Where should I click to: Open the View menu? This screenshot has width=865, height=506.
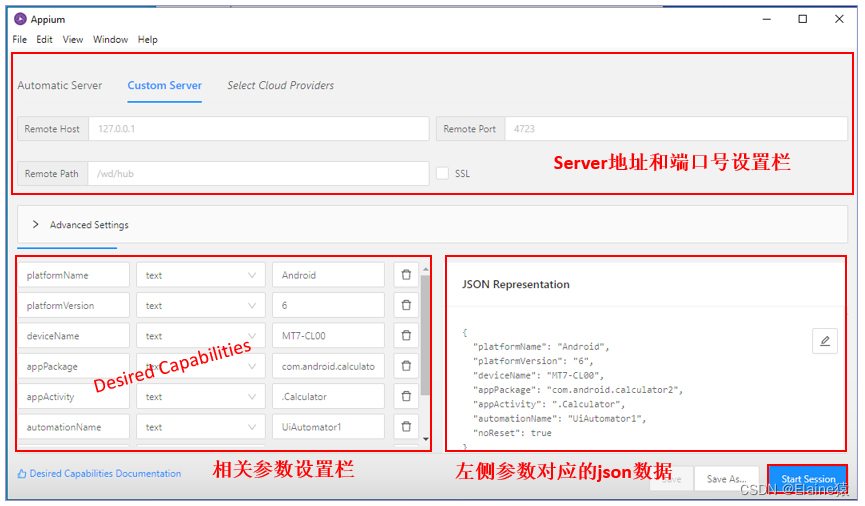73,40
